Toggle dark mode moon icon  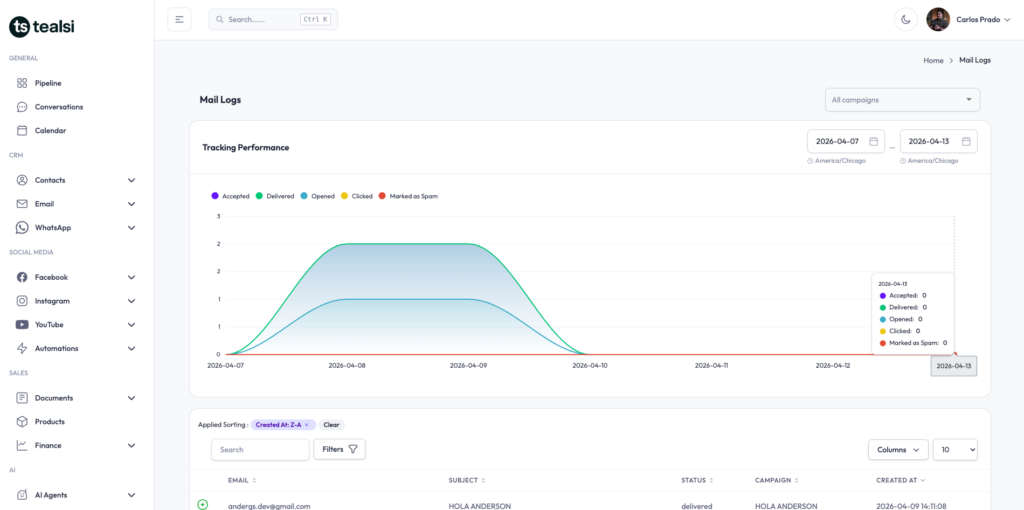click(906, 19)
